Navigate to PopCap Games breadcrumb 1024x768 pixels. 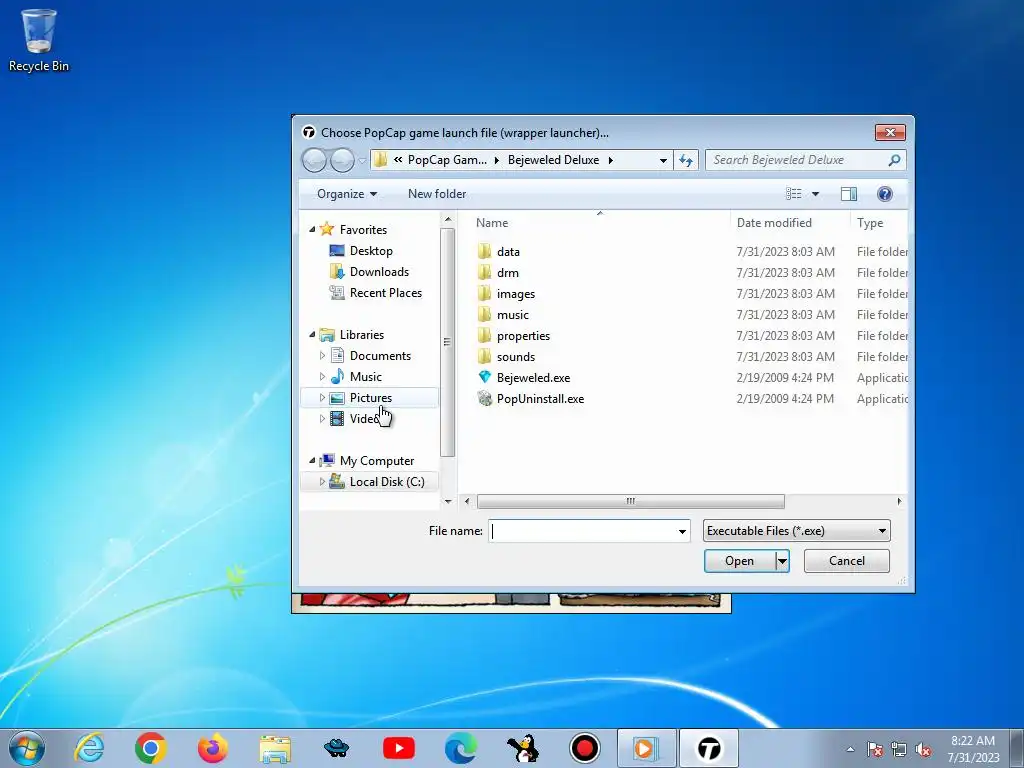(x=447, y=160)
